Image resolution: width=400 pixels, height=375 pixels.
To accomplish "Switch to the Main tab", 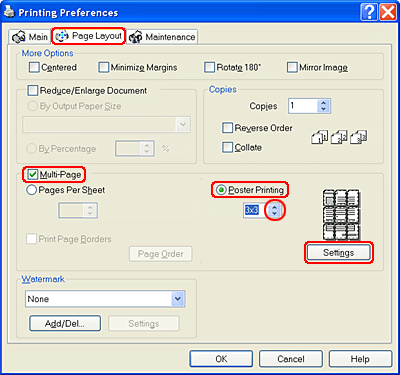I will (x=30, y=37).
